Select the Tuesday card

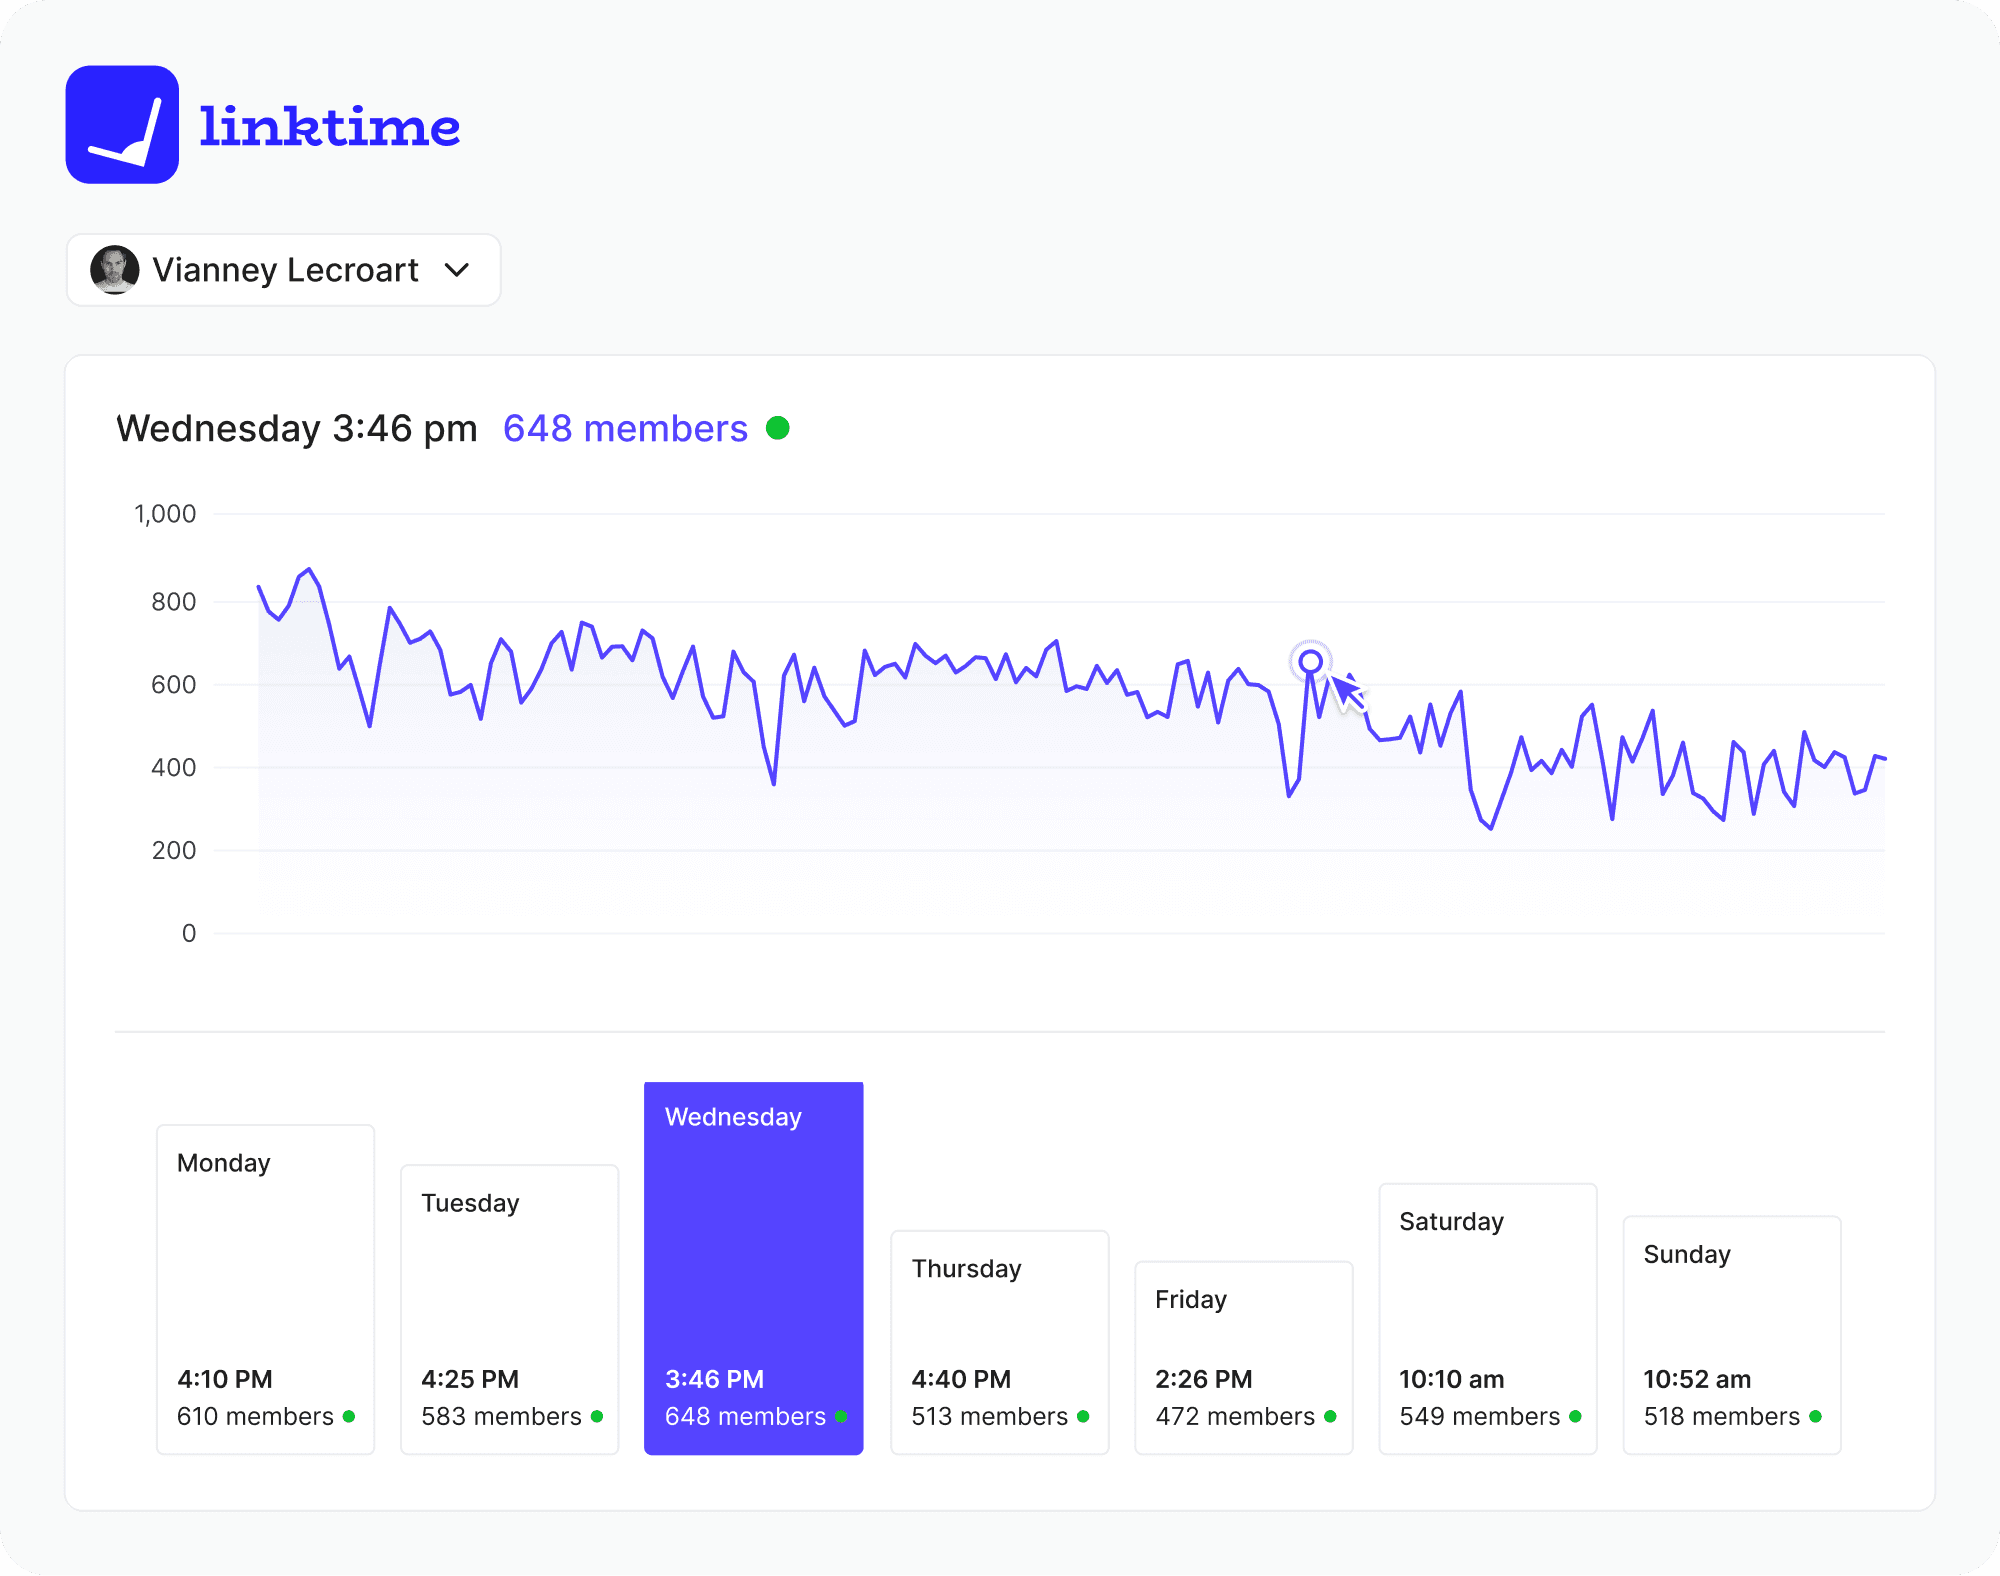click(509, 1309)
